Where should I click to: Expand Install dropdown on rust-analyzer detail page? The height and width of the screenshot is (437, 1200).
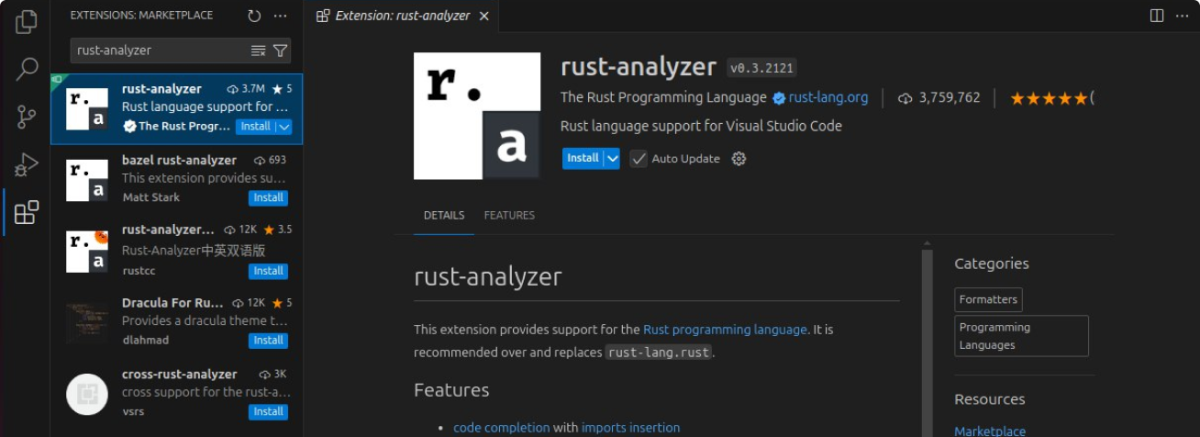pos(612,158)
